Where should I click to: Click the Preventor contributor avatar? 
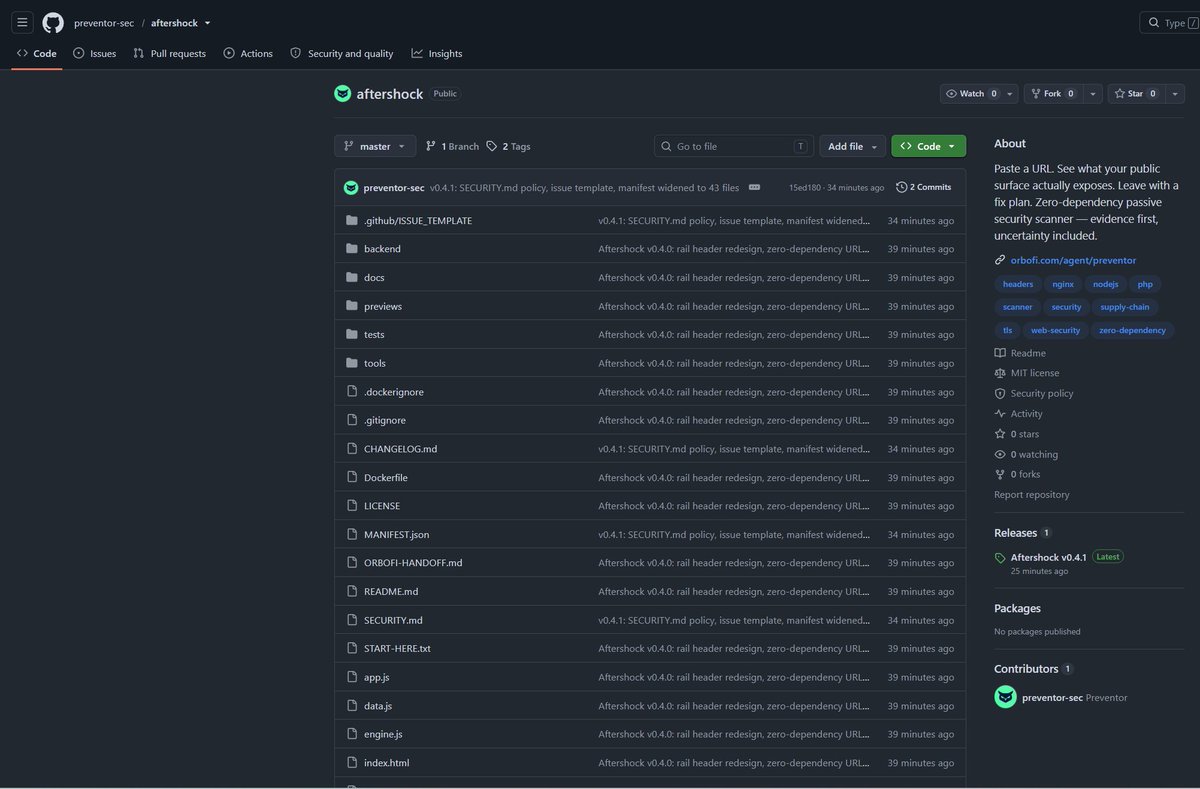tap(1005, 697)
